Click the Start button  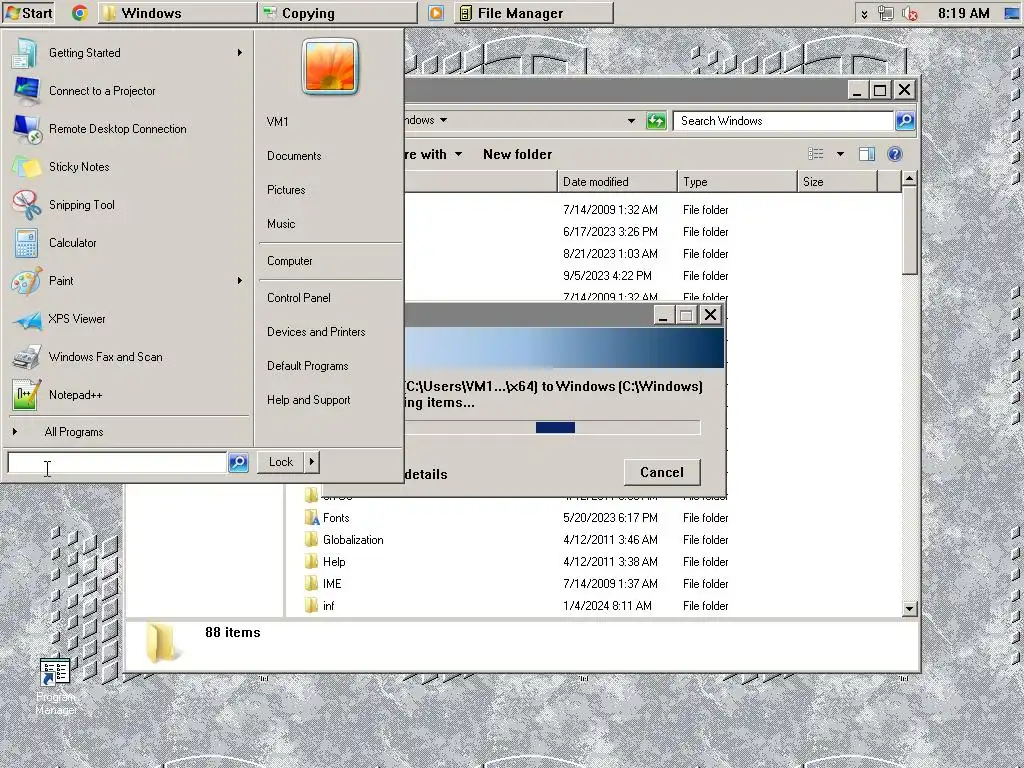point(28,13)
